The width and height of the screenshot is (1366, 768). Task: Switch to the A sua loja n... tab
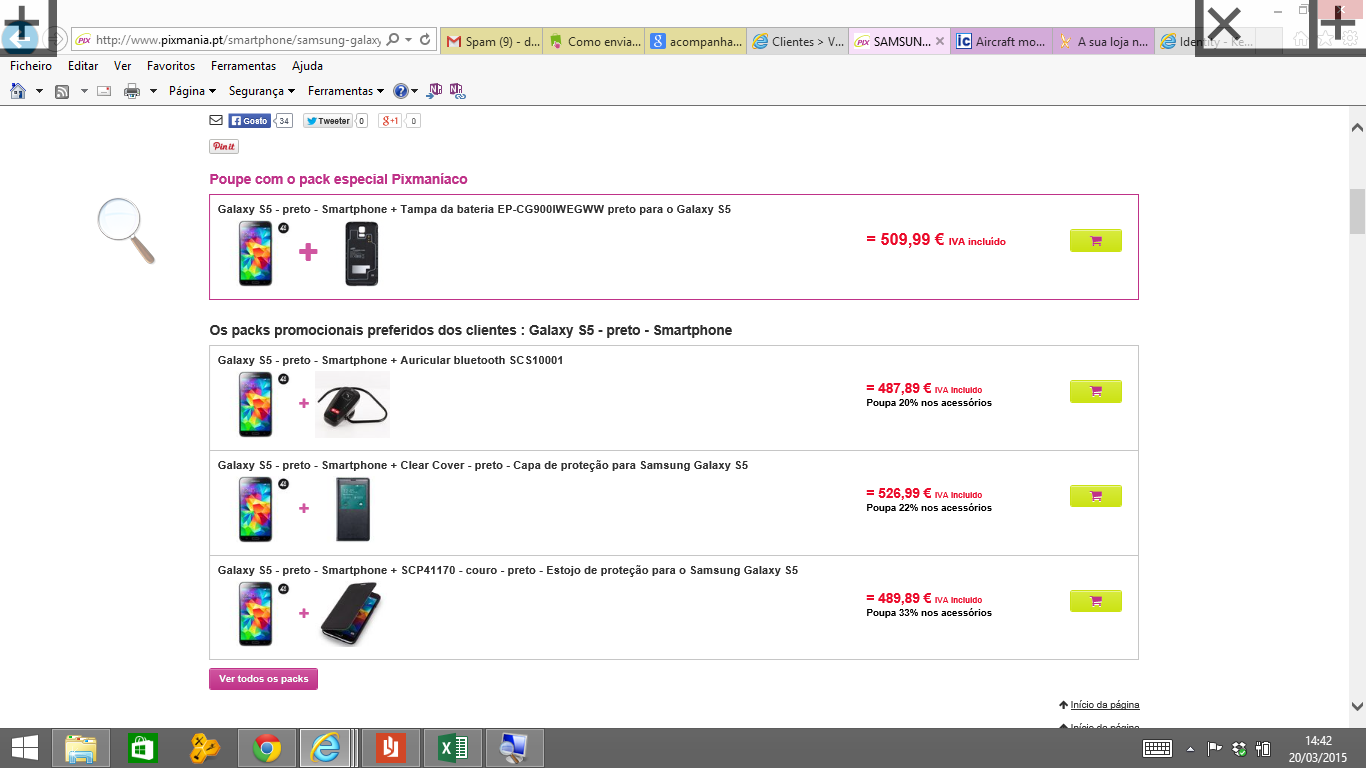click(1104, 42)
